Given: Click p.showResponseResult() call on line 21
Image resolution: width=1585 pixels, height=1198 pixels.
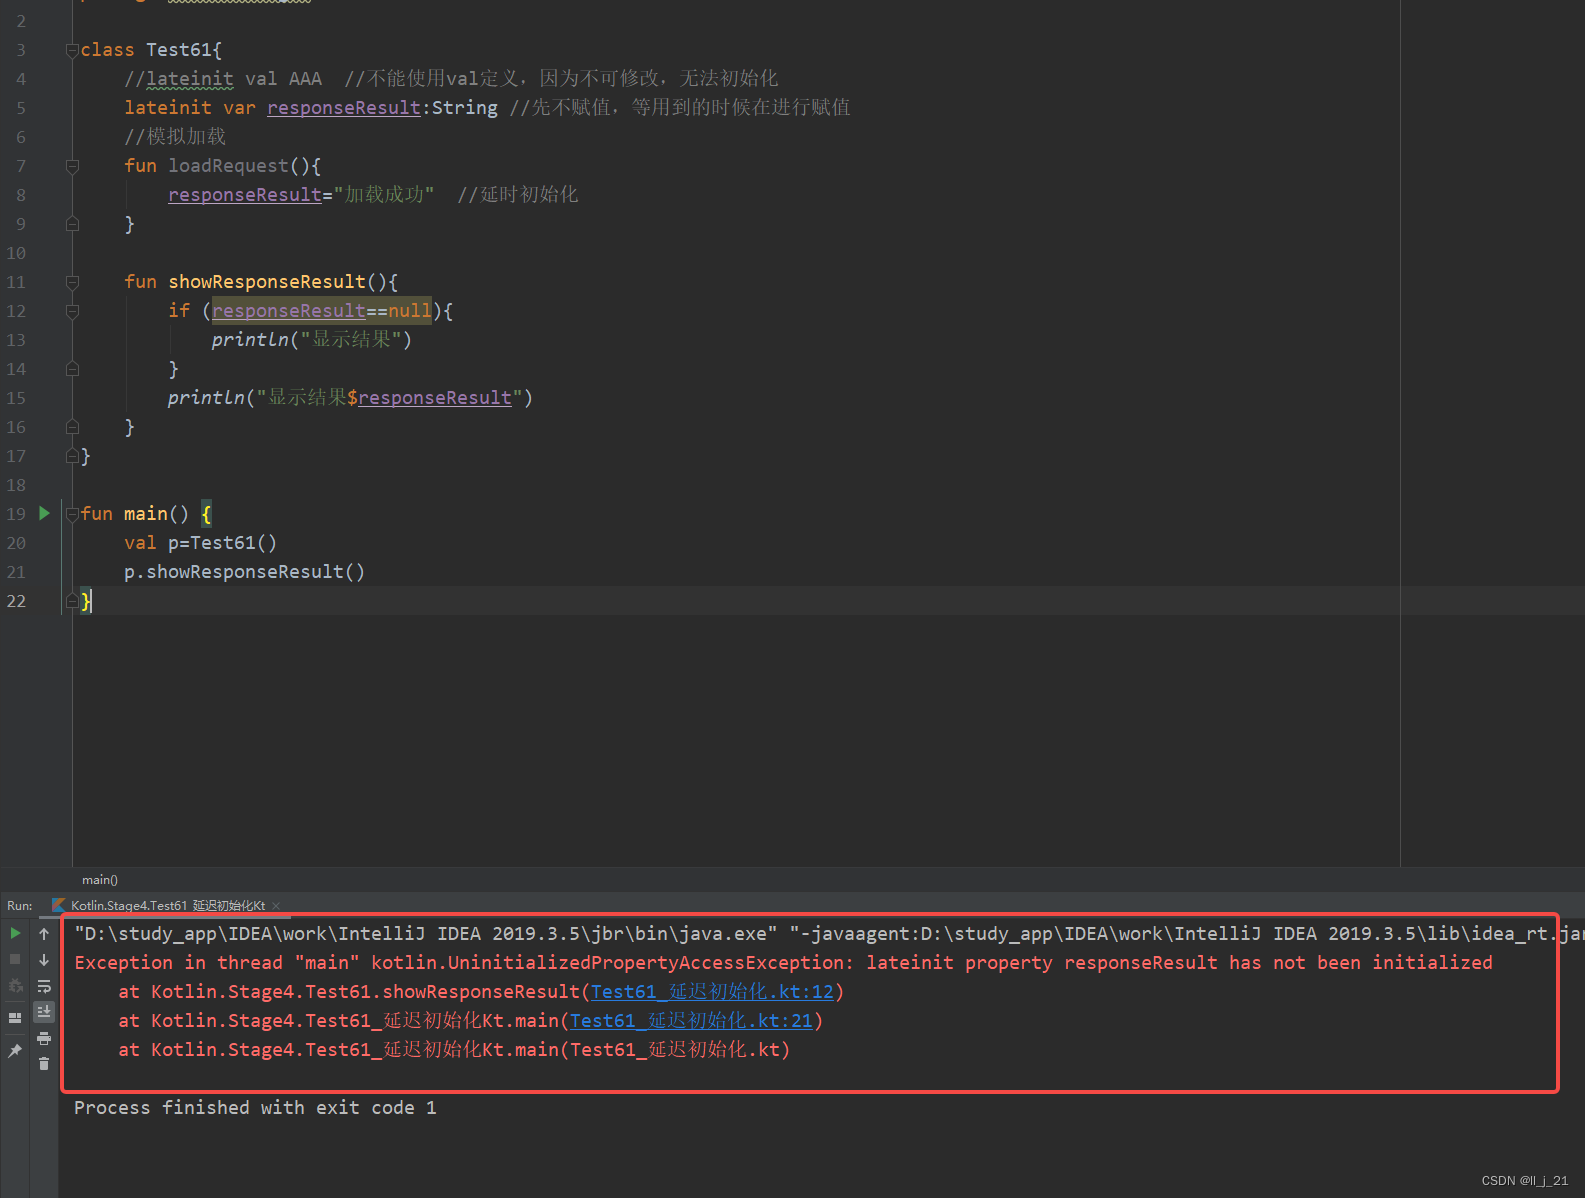Looking at the screenshot, I should [x=244, y=572].
